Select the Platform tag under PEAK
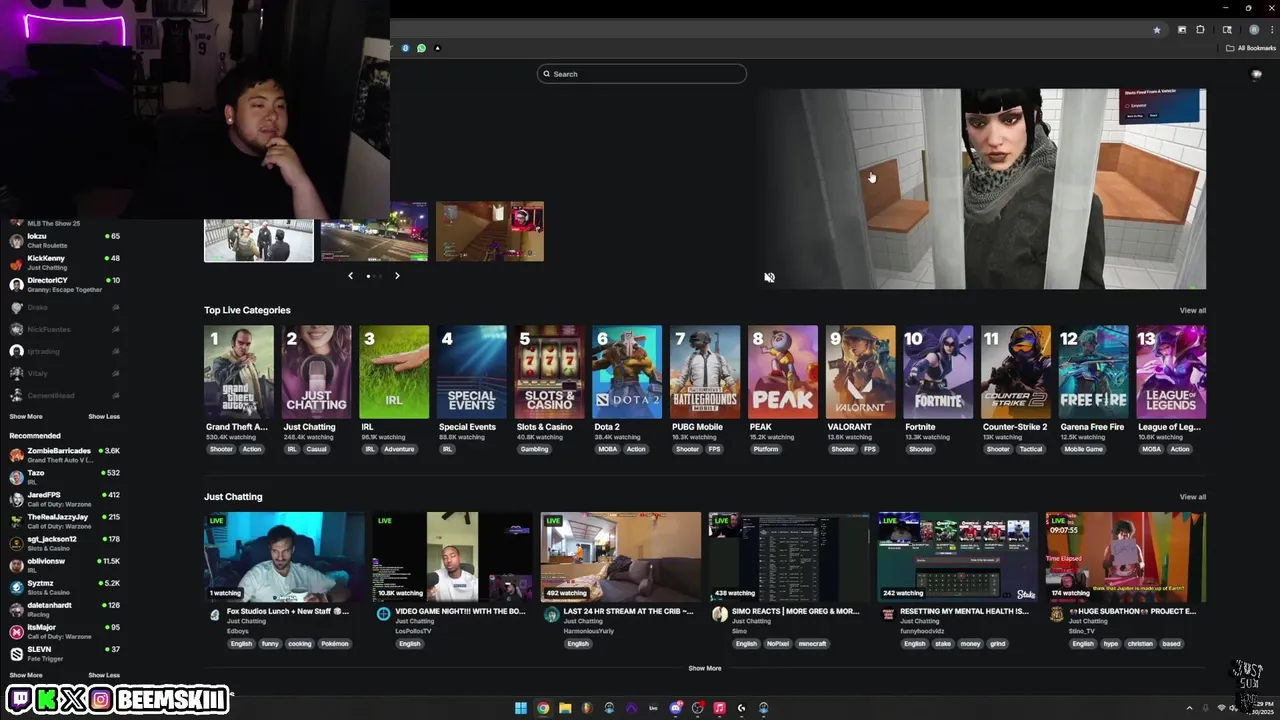This screenshot has width=1280, height=720. (x=766, y=449)
